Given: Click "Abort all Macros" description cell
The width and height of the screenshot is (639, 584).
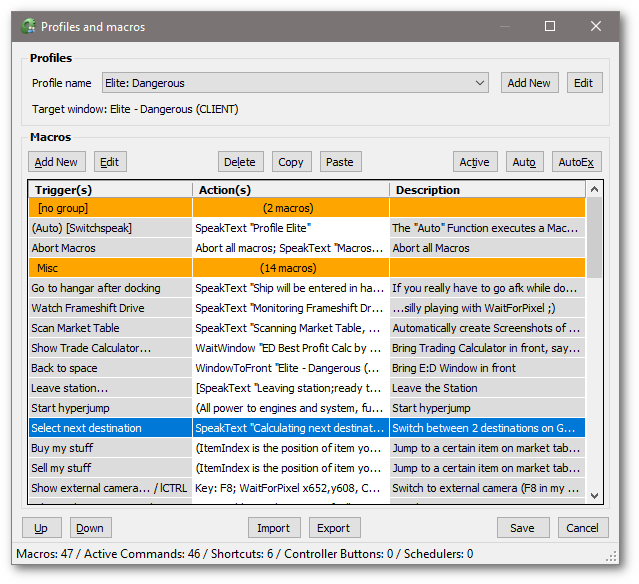Looking at the screenshot, I should [487, 248].
